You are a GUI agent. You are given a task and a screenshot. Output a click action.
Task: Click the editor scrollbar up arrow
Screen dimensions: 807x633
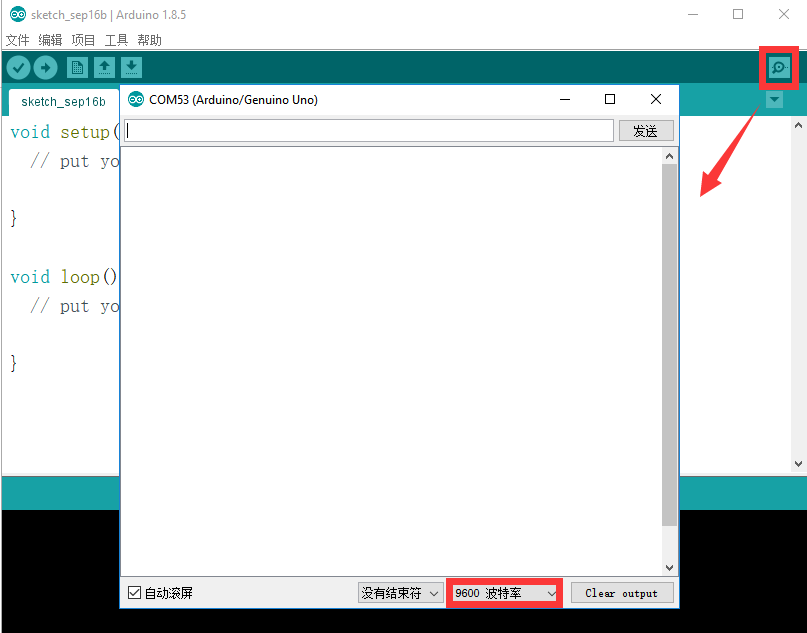coord(798,125)
